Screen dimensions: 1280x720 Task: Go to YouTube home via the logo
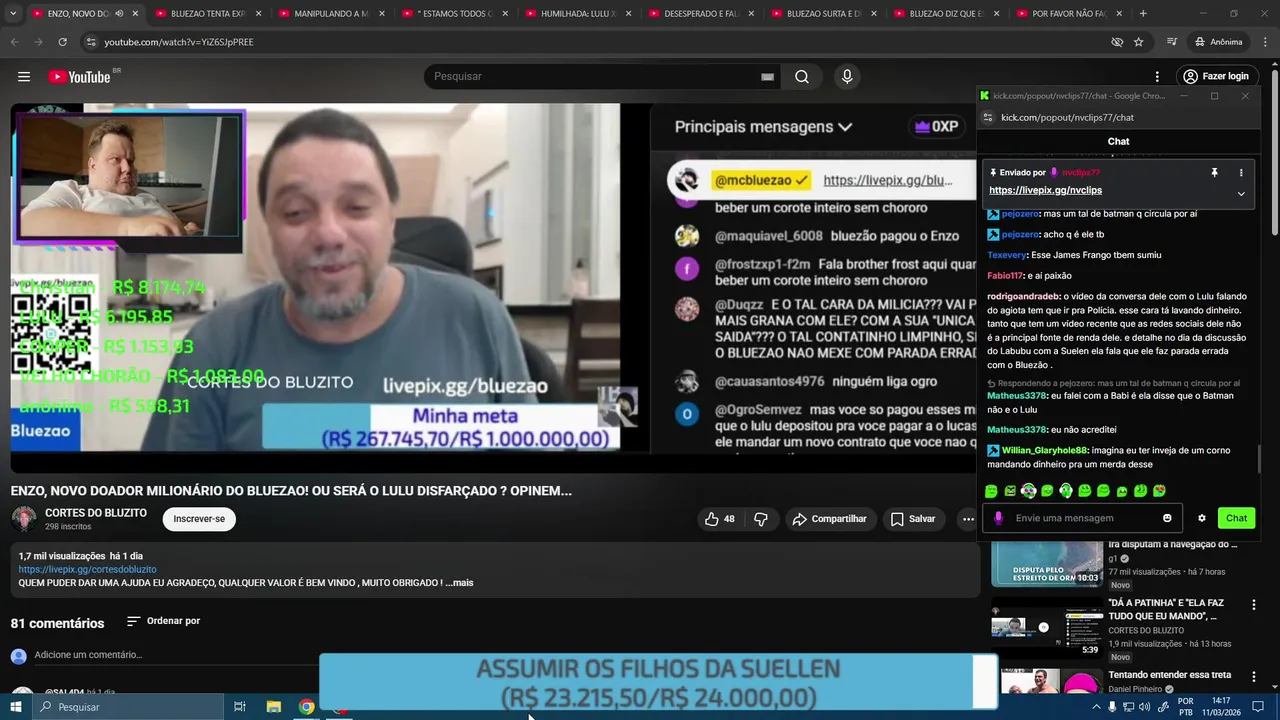pos(79,77)
